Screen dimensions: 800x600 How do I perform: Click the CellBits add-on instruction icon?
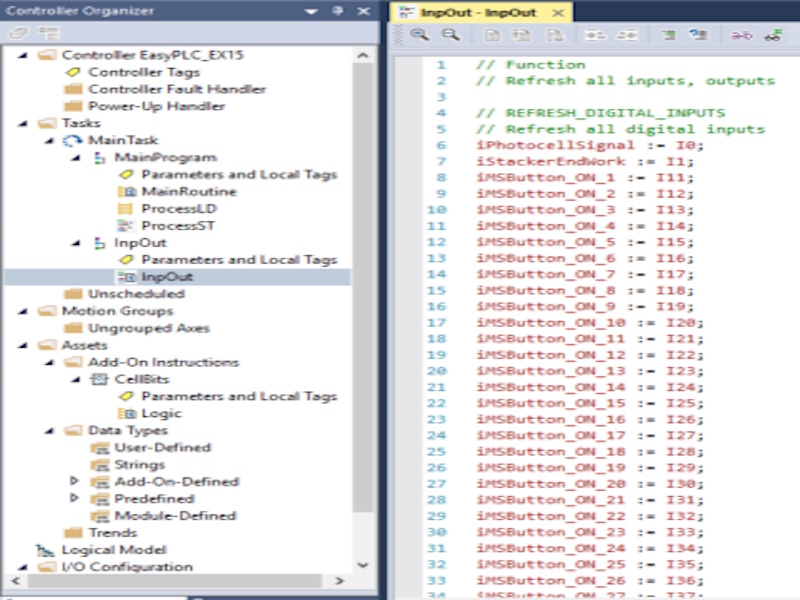[99, 379]
